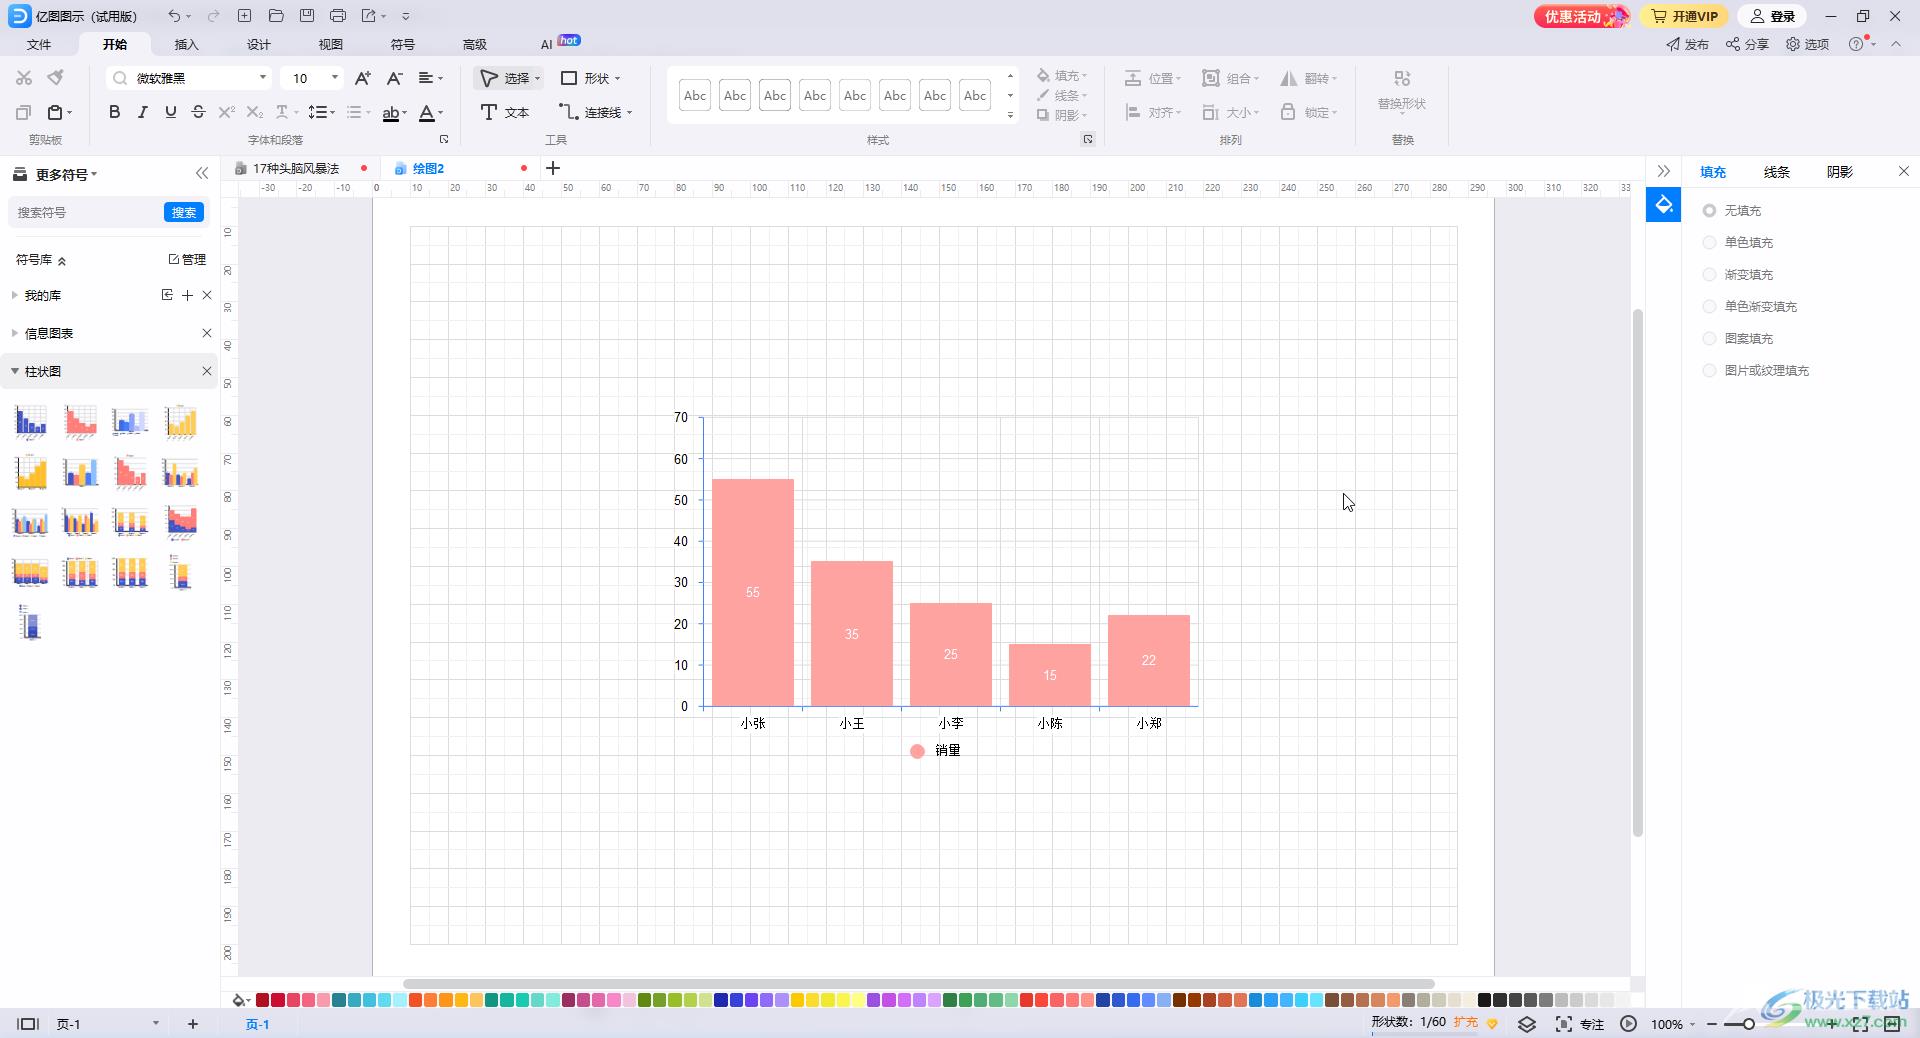This screenshot has width=1920, height=1038.
Task: Apply Italic formatting
Action: pos(142,112)
